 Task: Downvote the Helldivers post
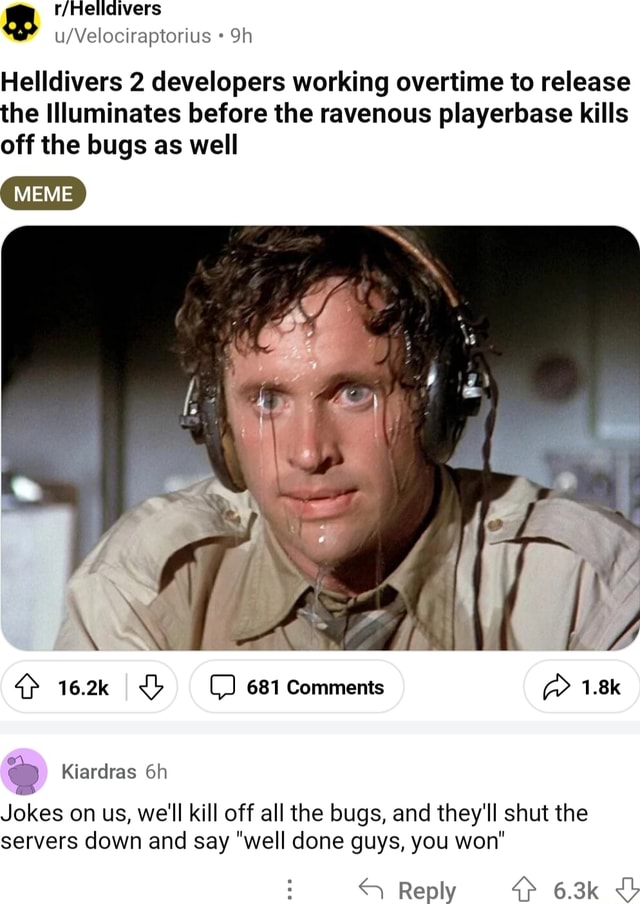coord(151,687)
